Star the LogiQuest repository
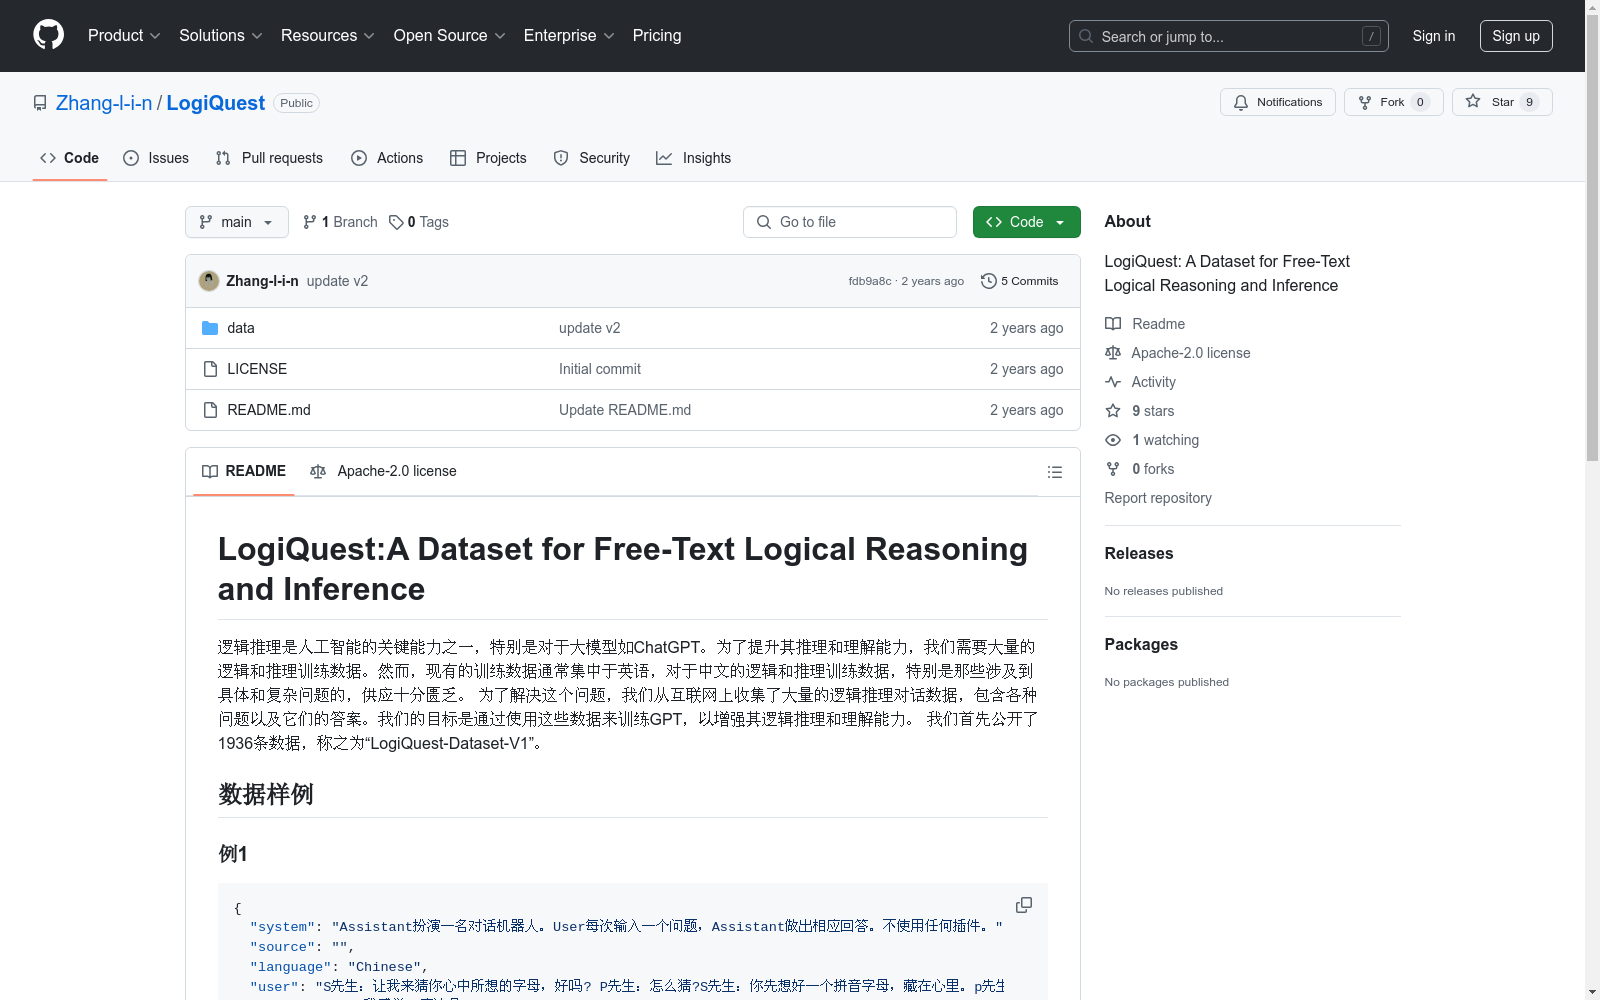 (x=1501, y=102)
